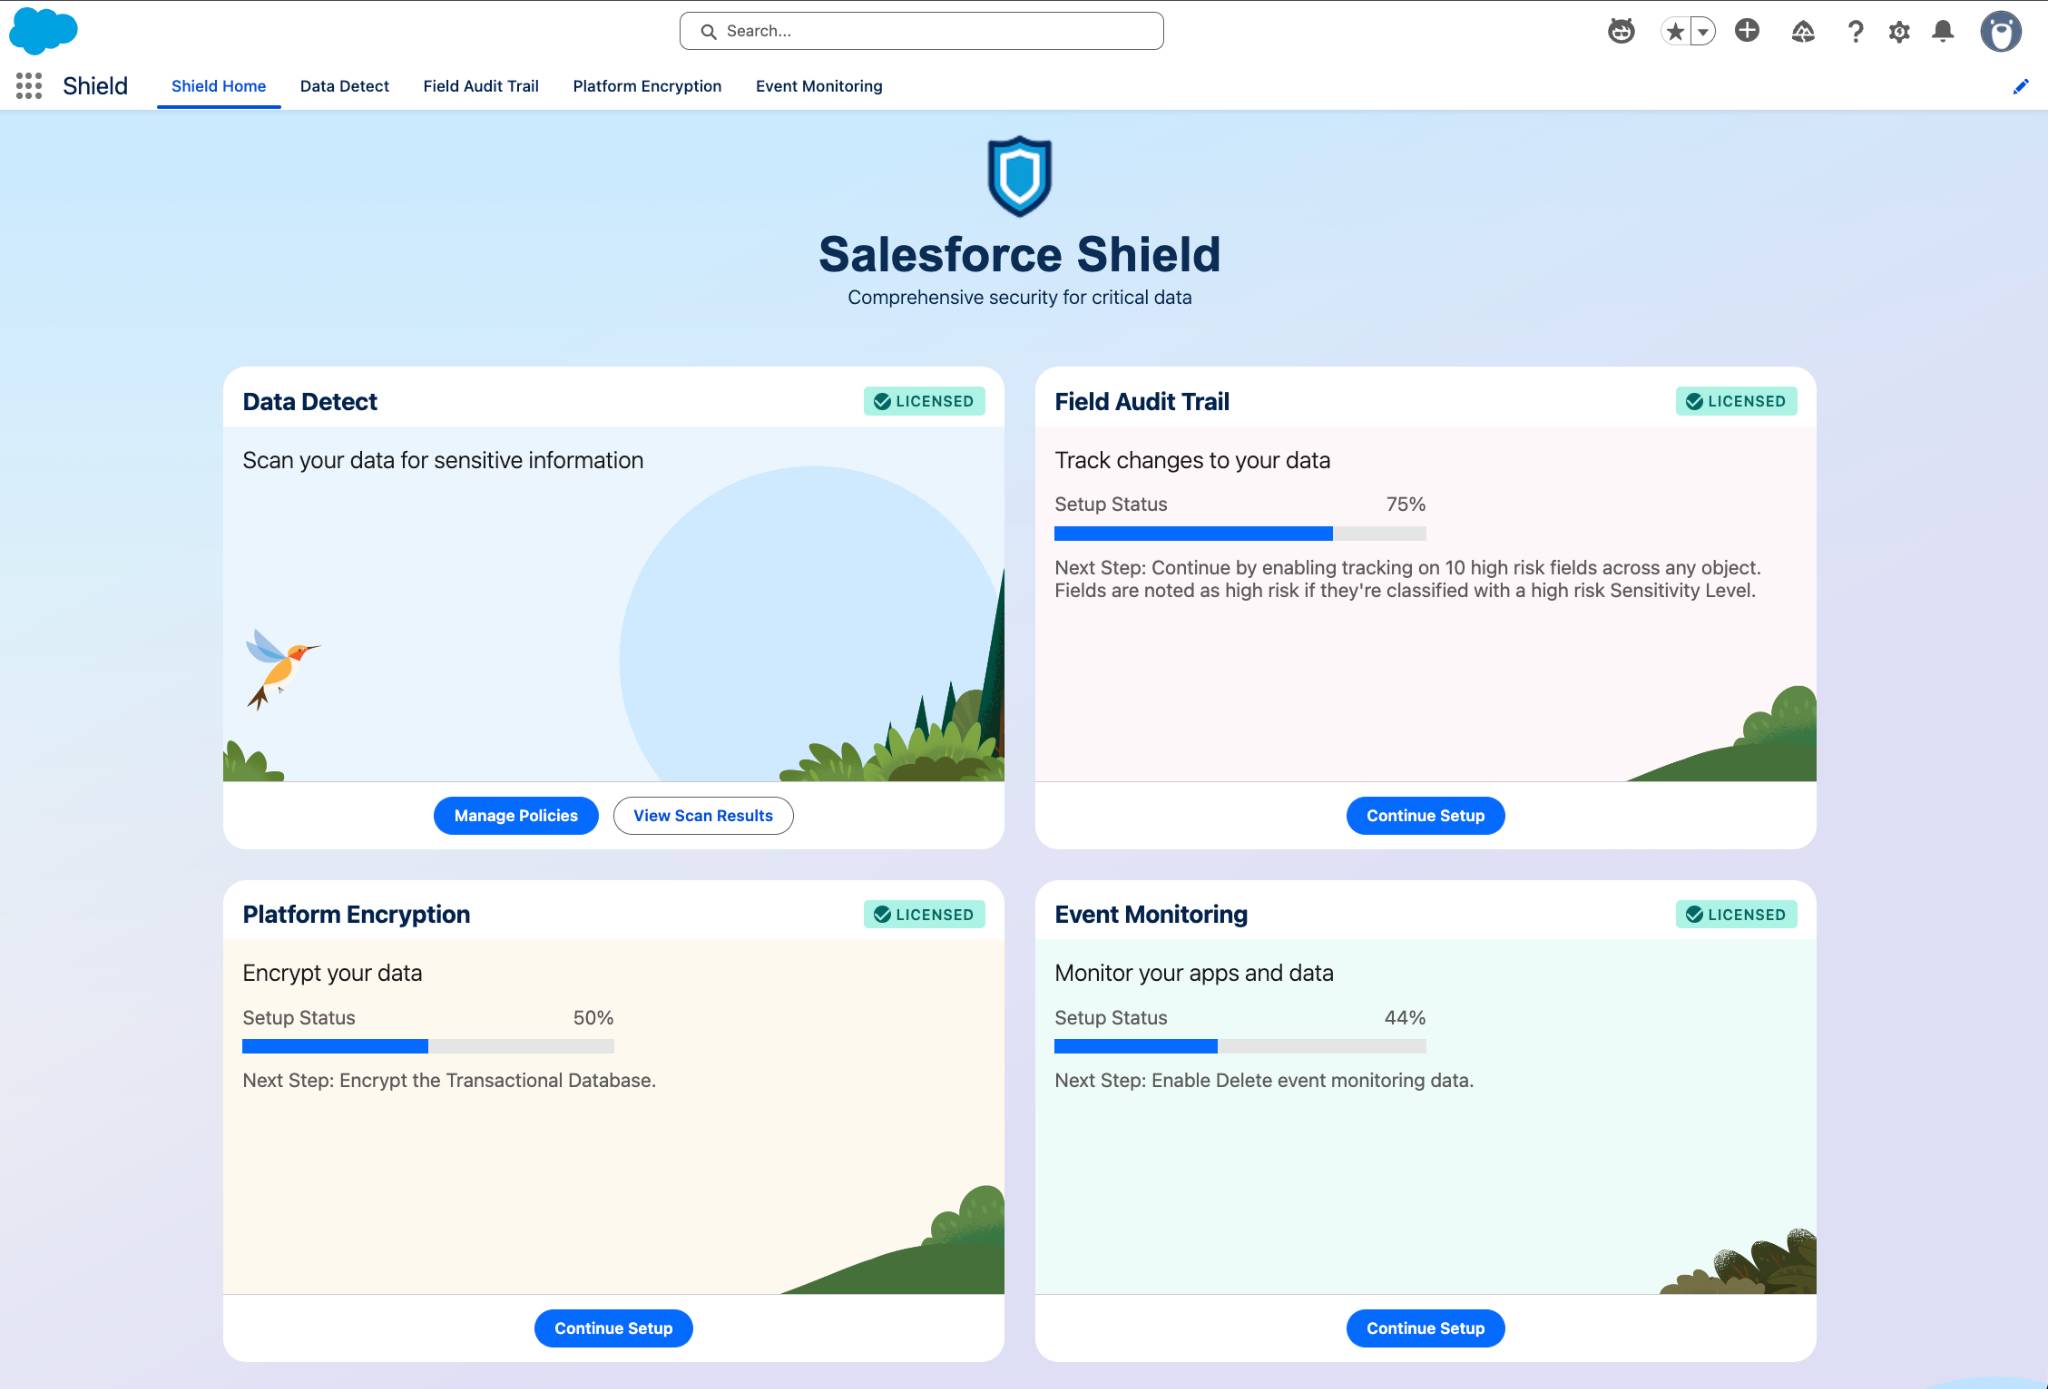
Task: Click the hummingbird illustration in Data Detect
Action: click(x=282, y=668)
